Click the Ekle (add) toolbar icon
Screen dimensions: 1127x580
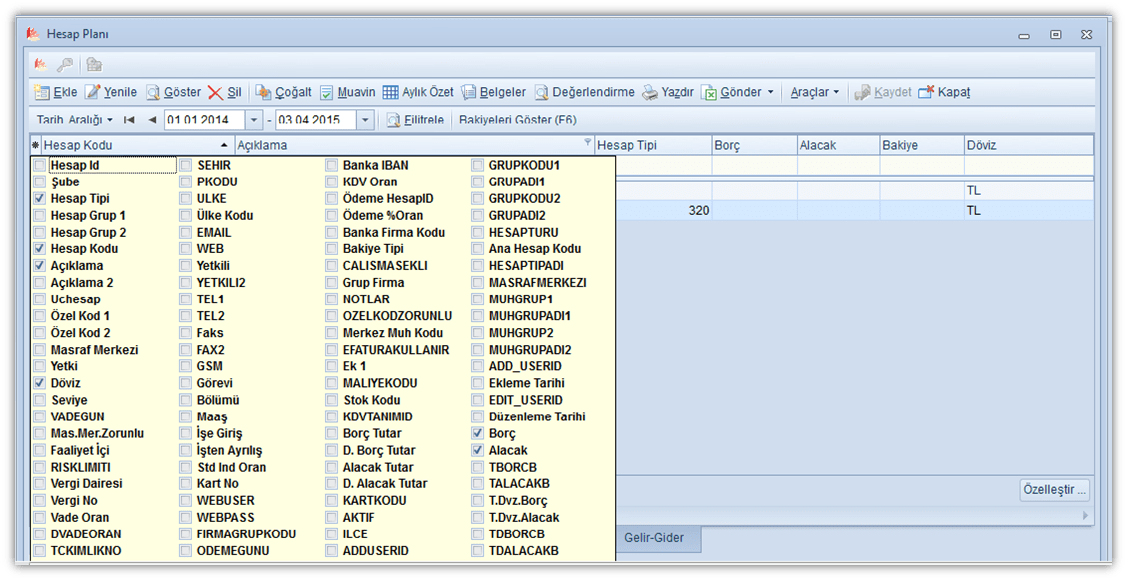click(42, 92)
